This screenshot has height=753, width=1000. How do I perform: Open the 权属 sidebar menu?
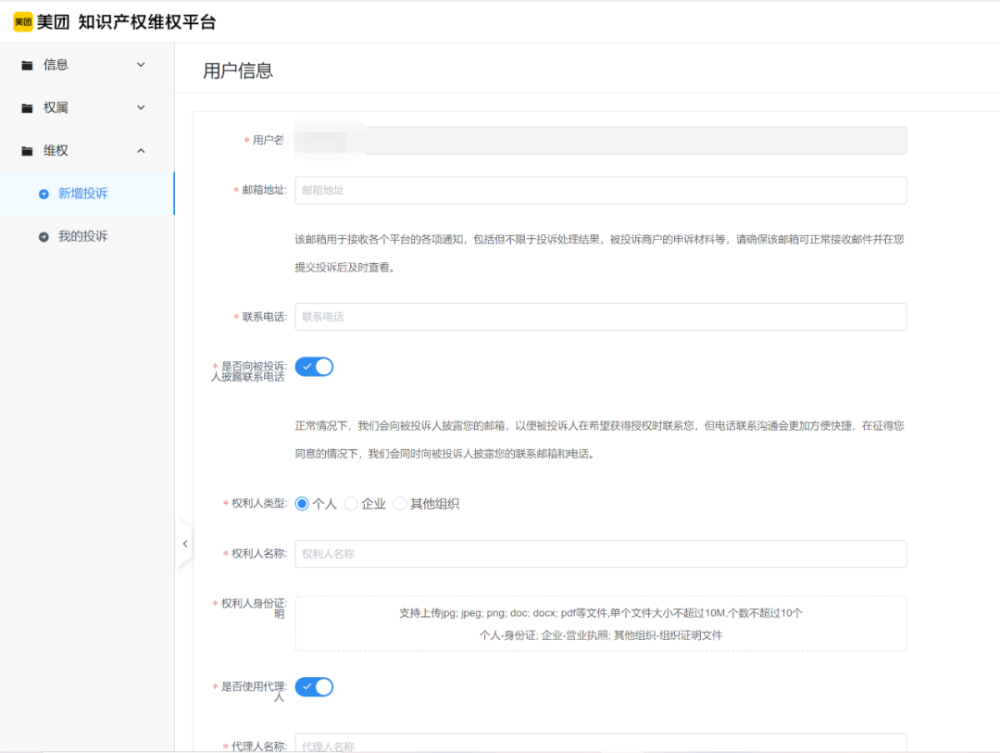(x=87, y=108)
